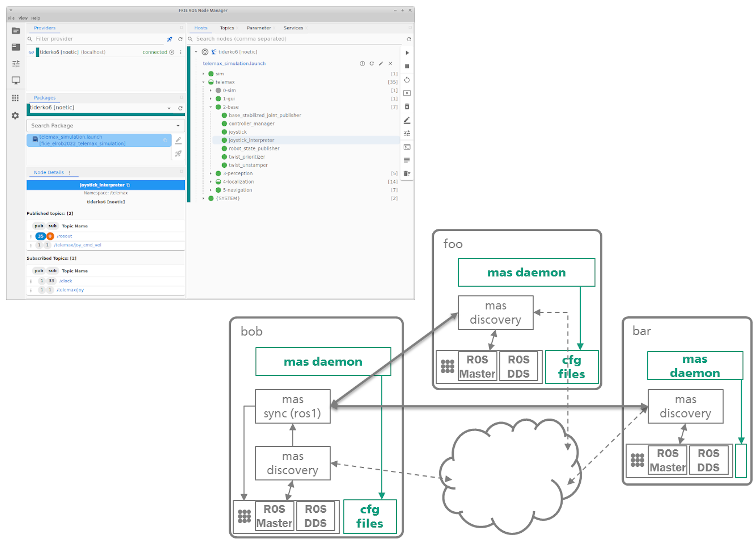The height and width of the screenshot is (543, 756).
Task: Click the edit pencil in the right node toolbar
Action: [x=407, y=120]
